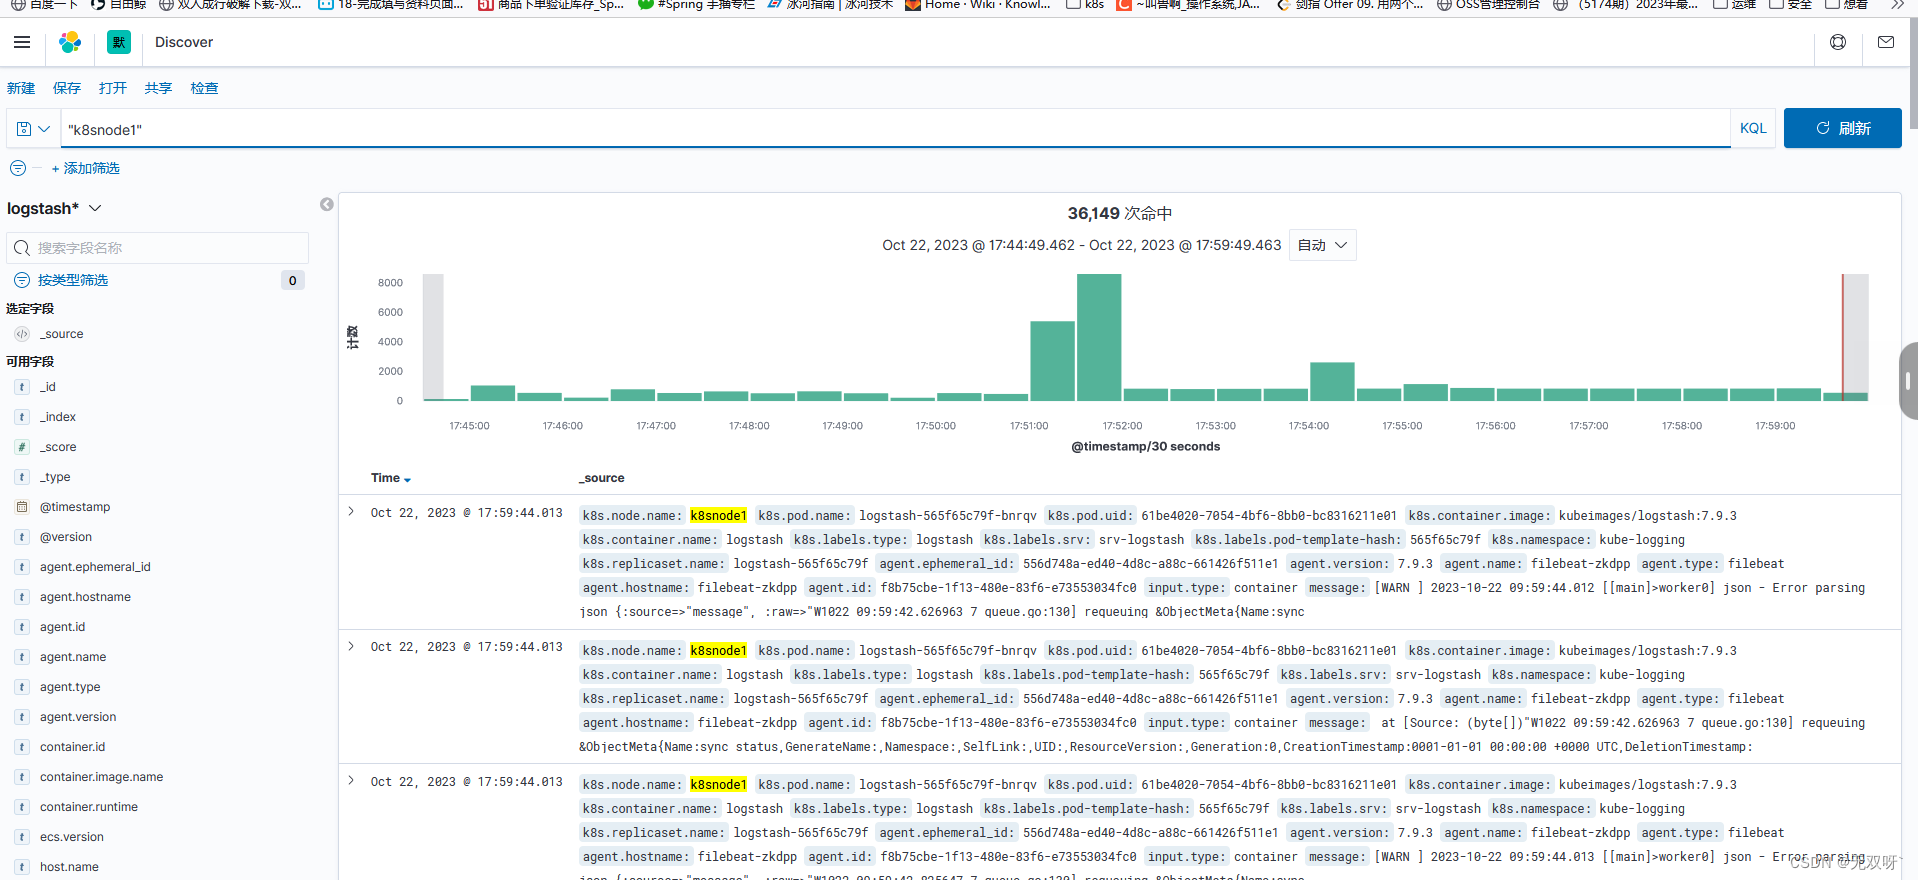
Task: Click @timestamp date type icon
Action: click(22, 507)
